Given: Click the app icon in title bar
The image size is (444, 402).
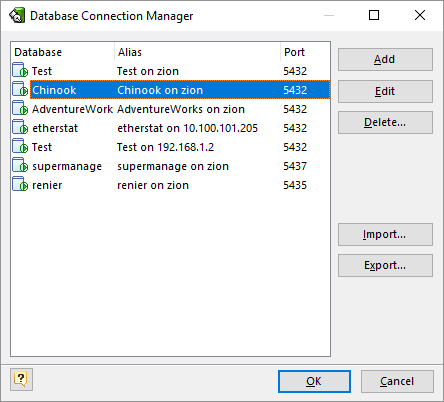Looking at the screenshot, I should [17, 15].
